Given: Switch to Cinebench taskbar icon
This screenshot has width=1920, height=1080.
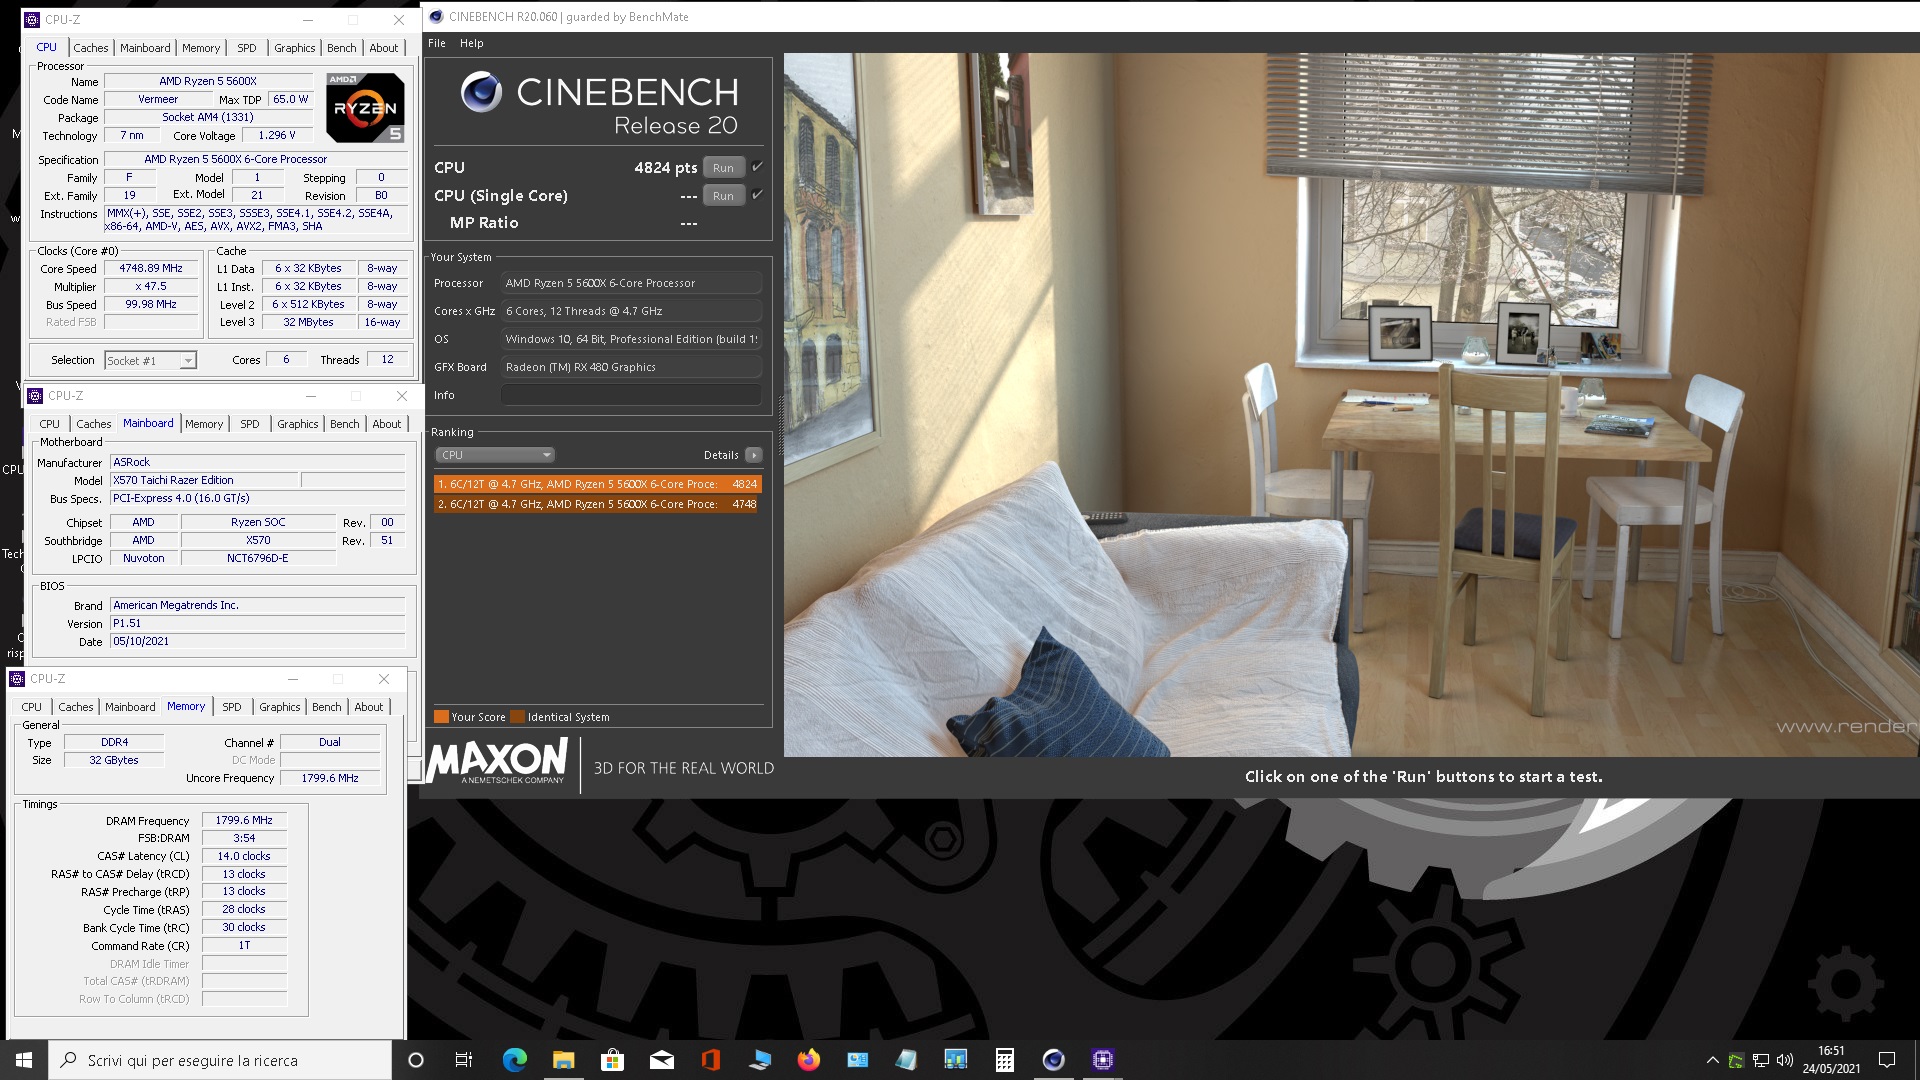Looking at the screenshot, I should [1053, 1060].
